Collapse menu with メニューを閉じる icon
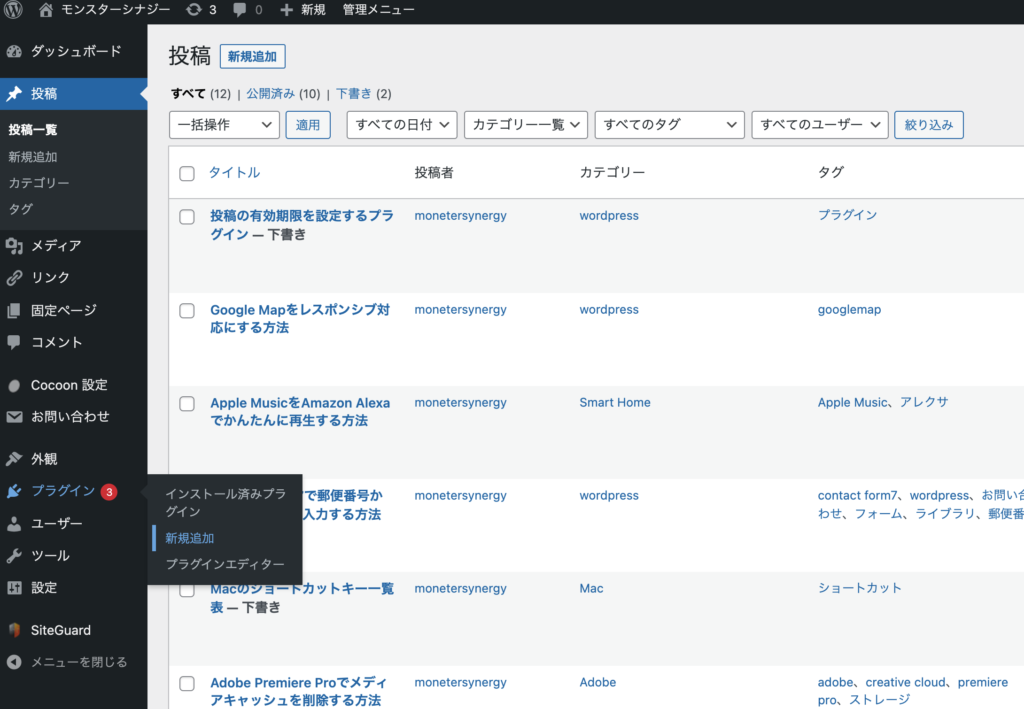The image size is (1024, 709). 14,661
